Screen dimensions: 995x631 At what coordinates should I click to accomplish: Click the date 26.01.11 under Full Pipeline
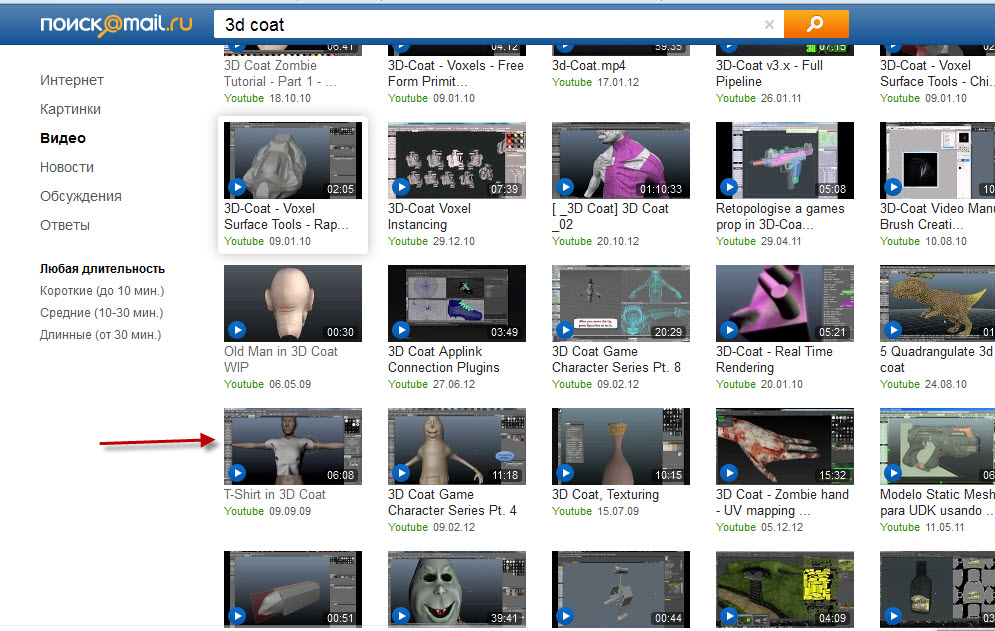(x=781, y=98)
